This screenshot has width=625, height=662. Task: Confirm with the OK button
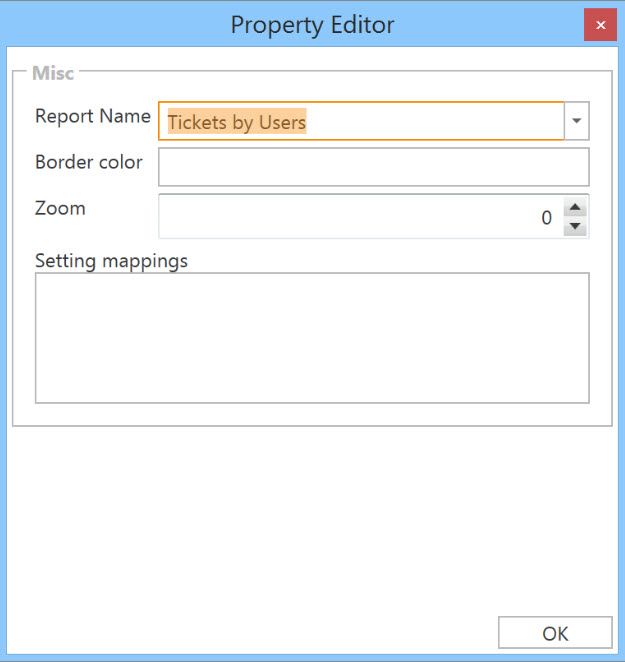pos(555,632)
